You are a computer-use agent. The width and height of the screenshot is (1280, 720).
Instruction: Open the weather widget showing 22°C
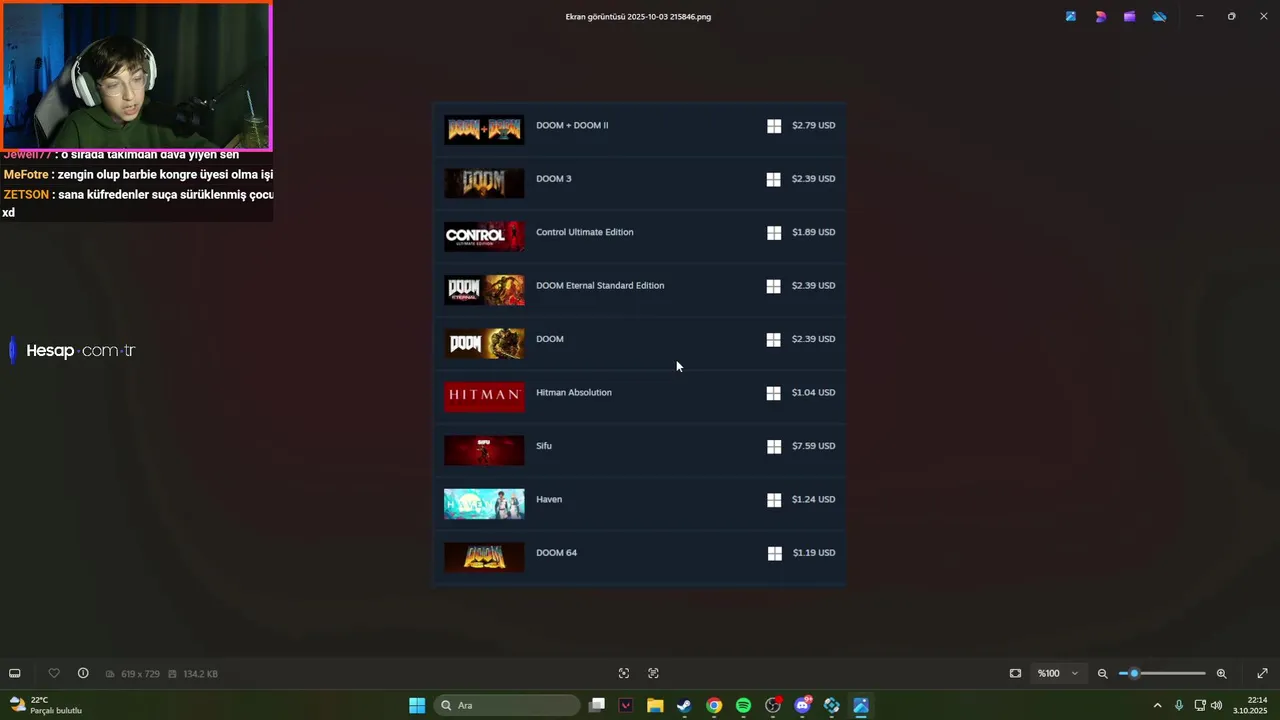click(x=45, y=705)
